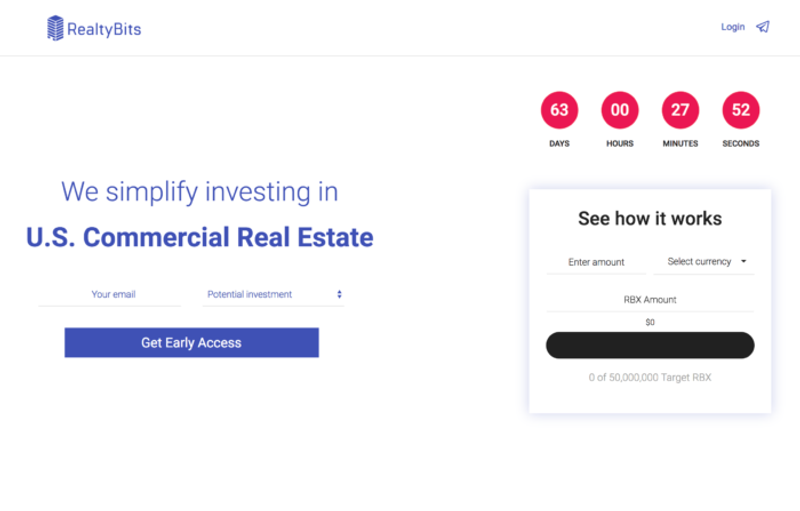Click the Potential investment up-down arrows
Viewport: 800px width, 511px height.
tap(339, 294)
